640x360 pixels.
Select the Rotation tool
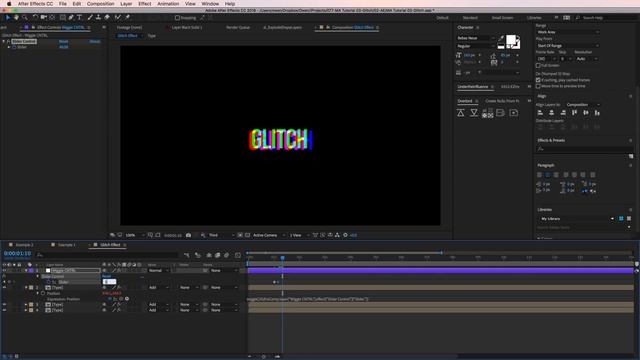tap(35, 18)
